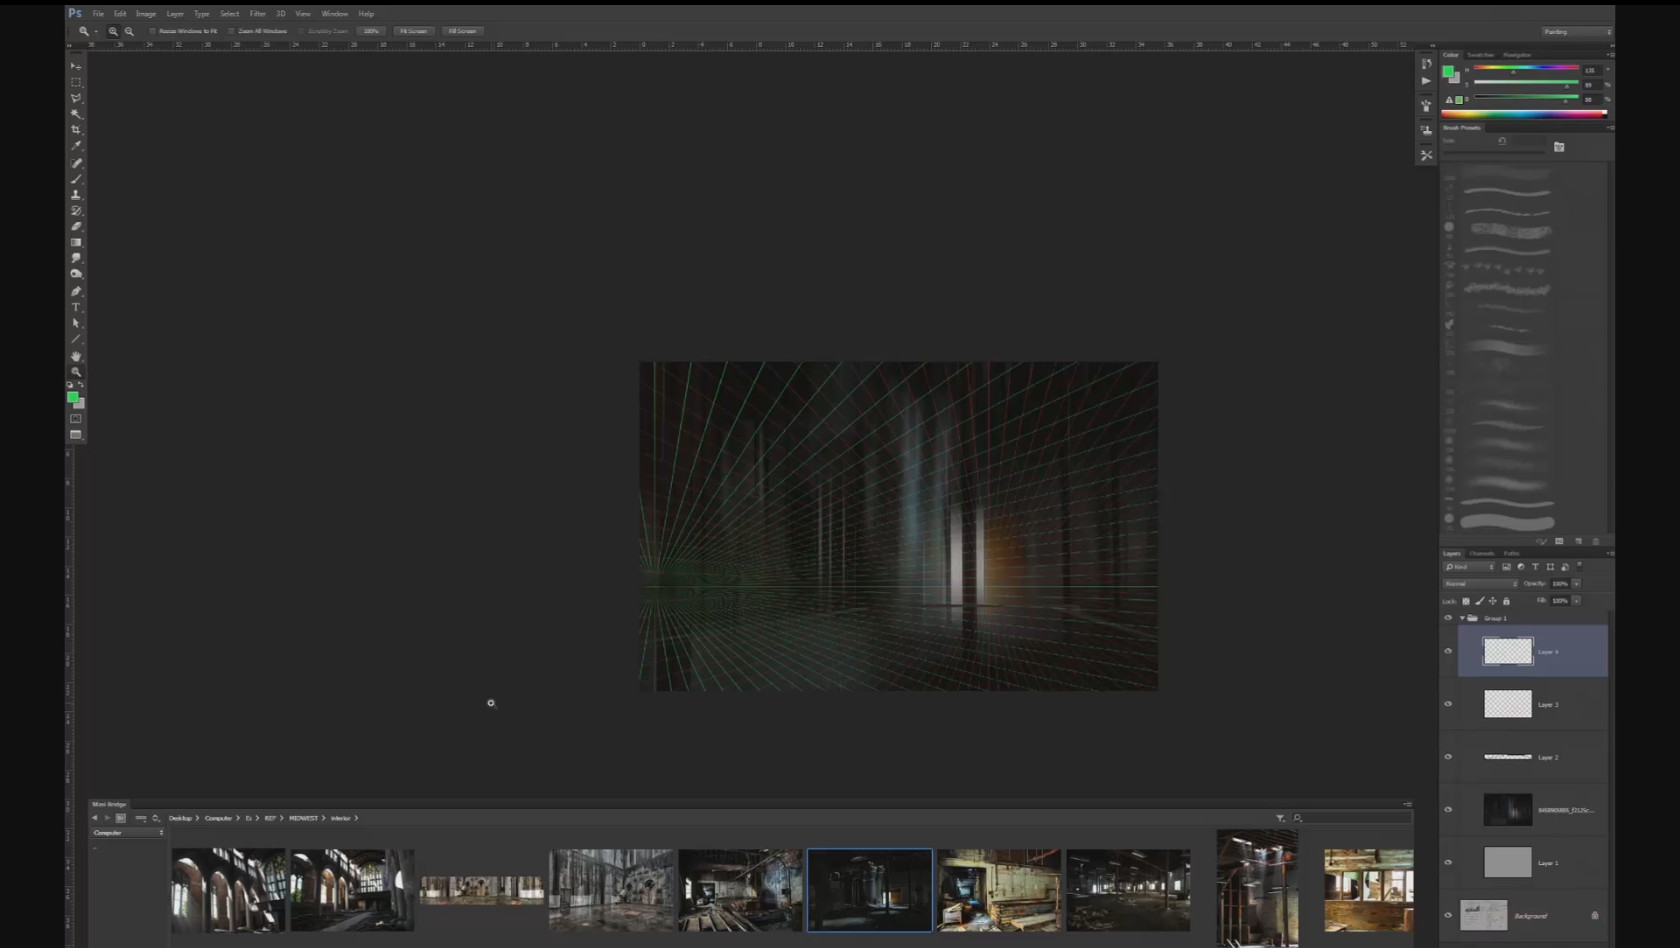Select the Horizontal Type tool
Viewport: 1680px width, 948px height.
point(76,307)
